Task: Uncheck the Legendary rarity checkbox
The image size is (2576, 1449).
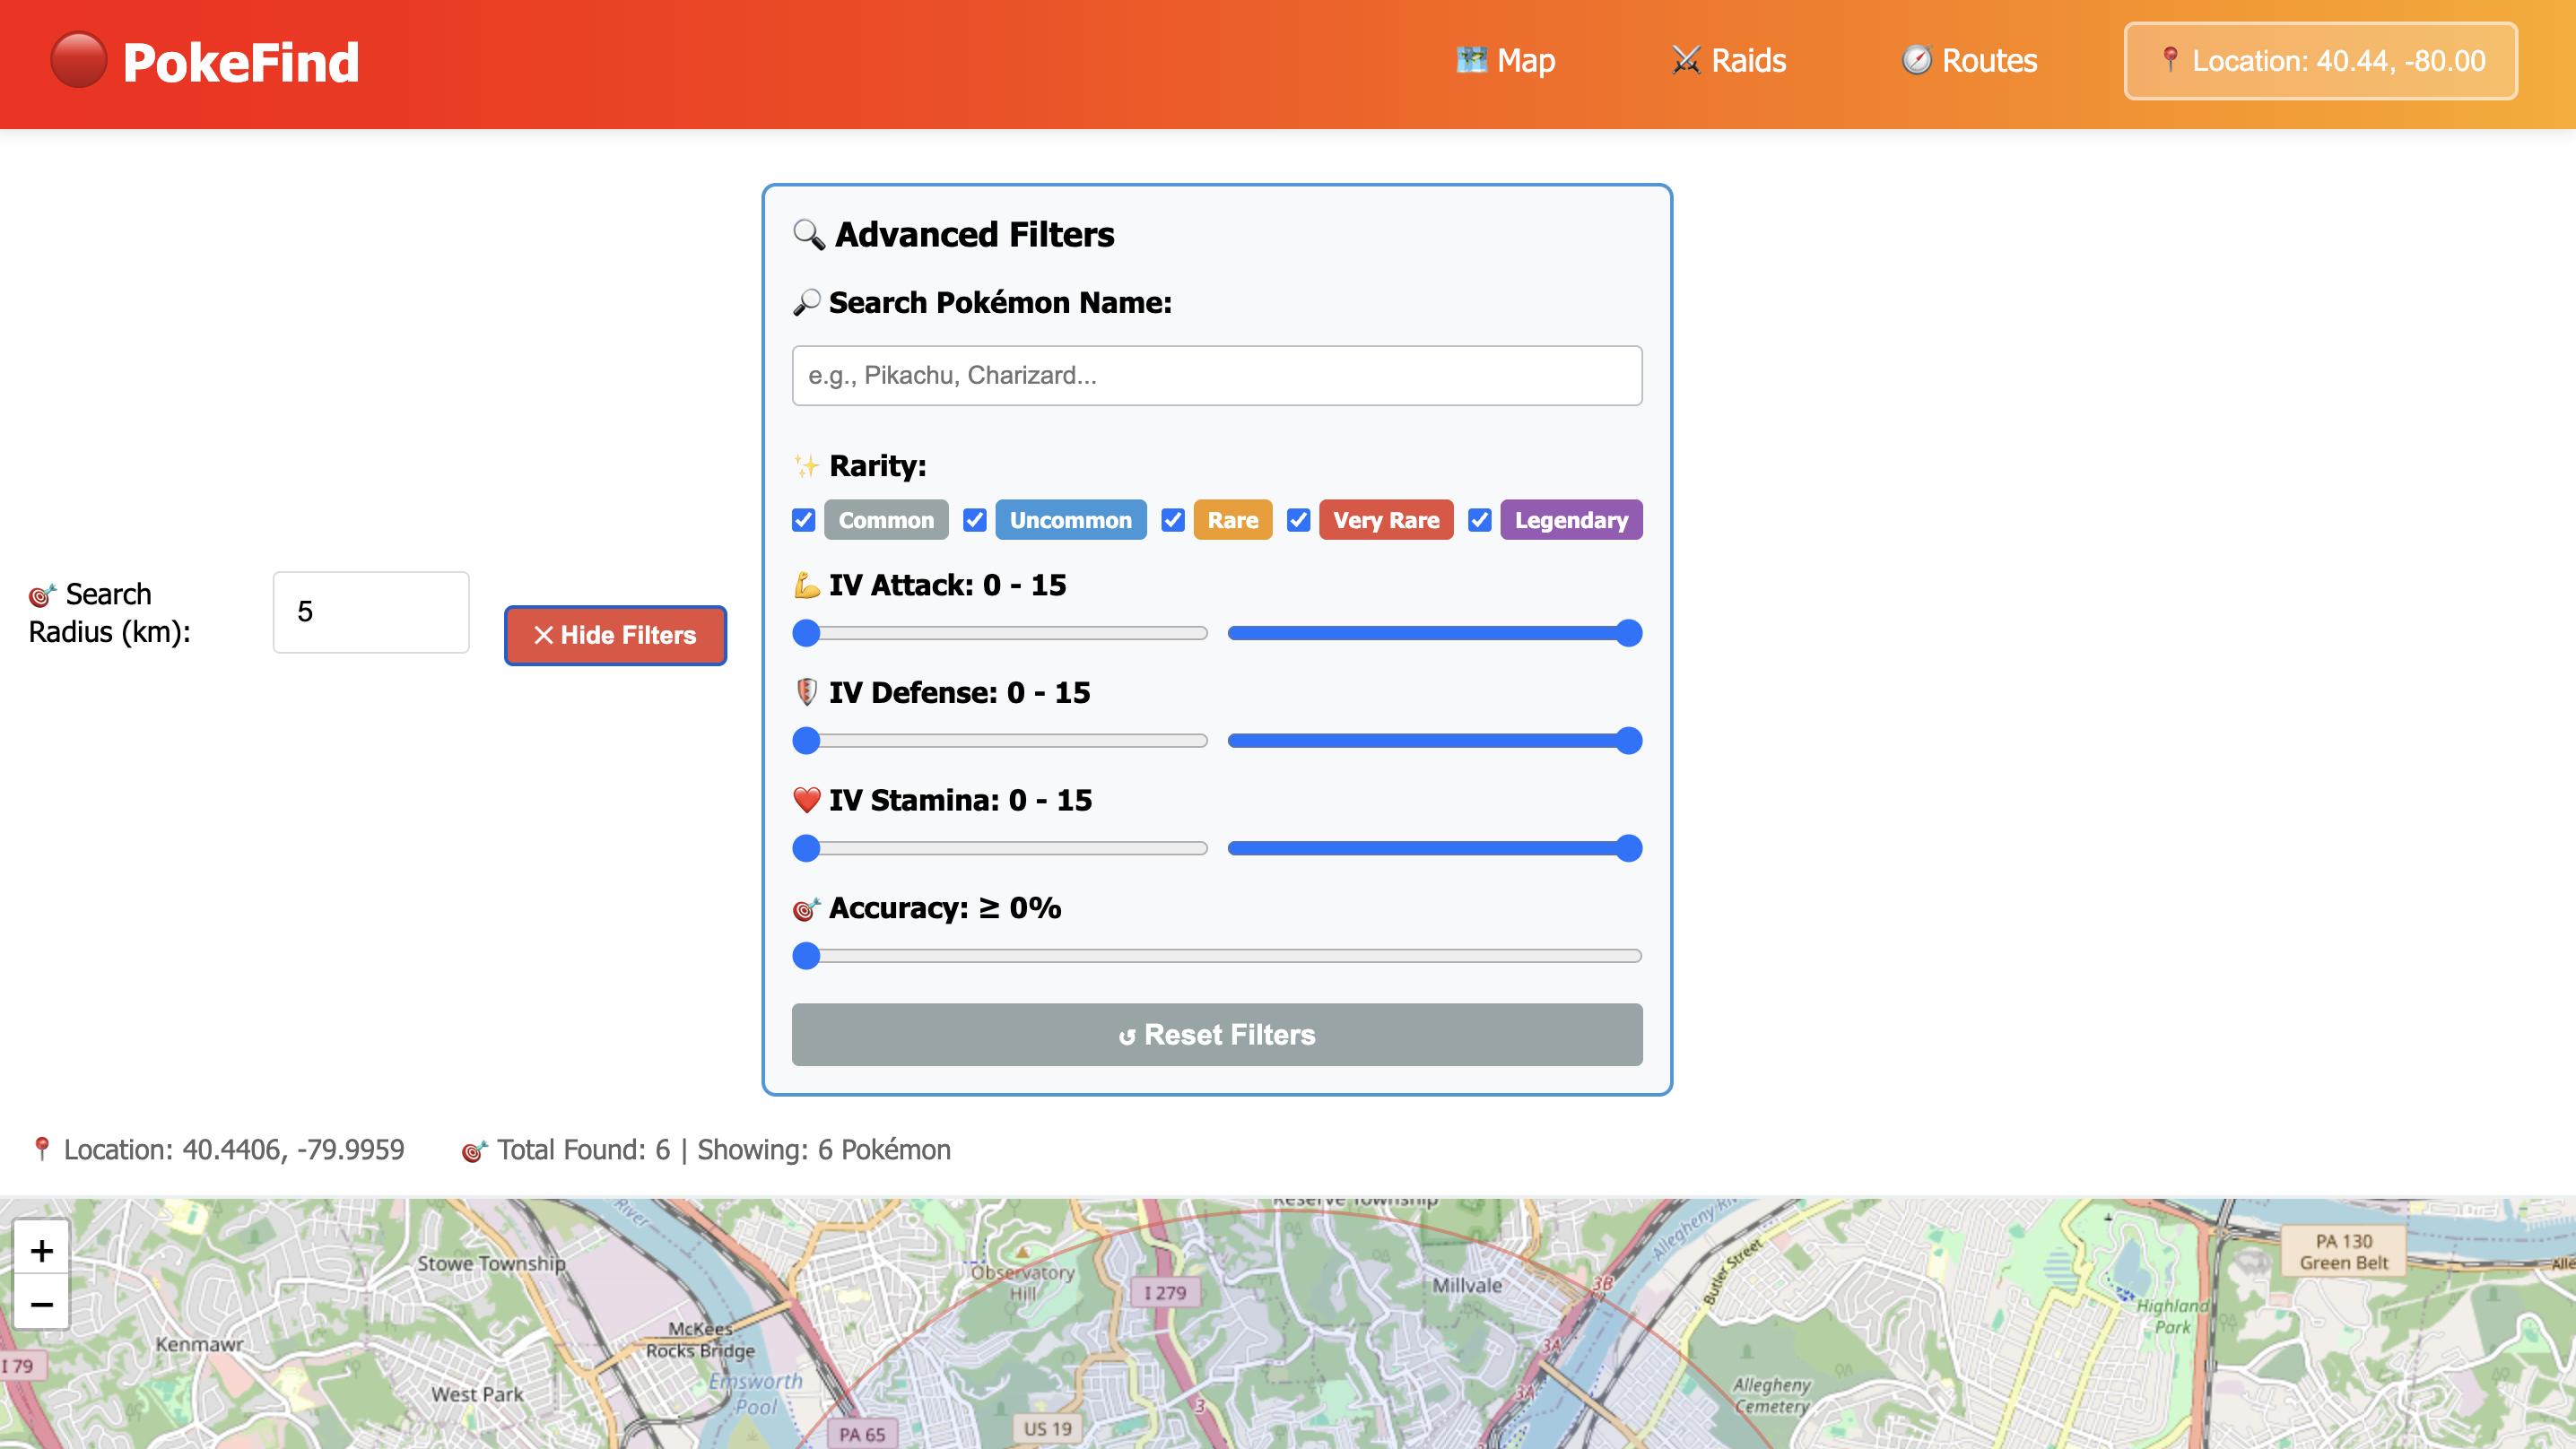Action: (1479, 520)
